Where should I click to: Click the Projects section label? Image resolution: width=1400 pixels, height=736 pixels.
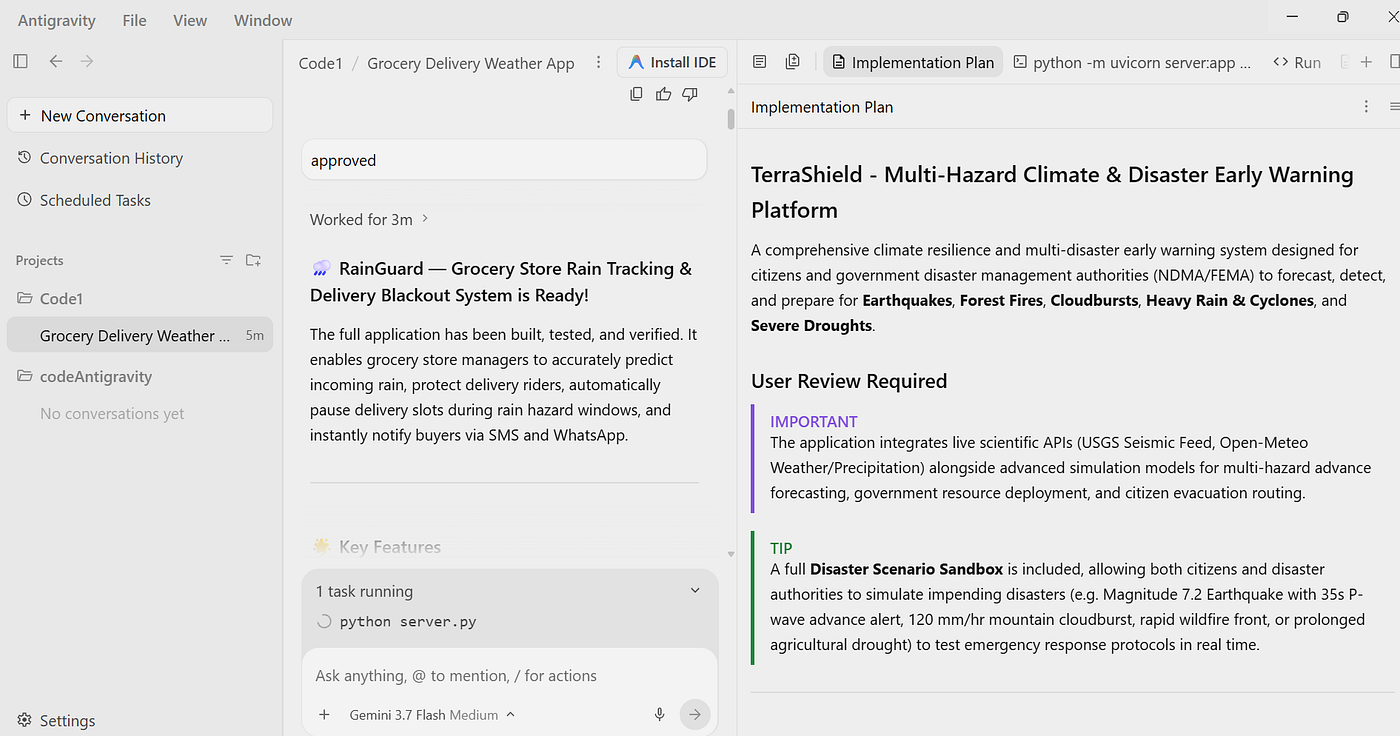pos(39,260)
